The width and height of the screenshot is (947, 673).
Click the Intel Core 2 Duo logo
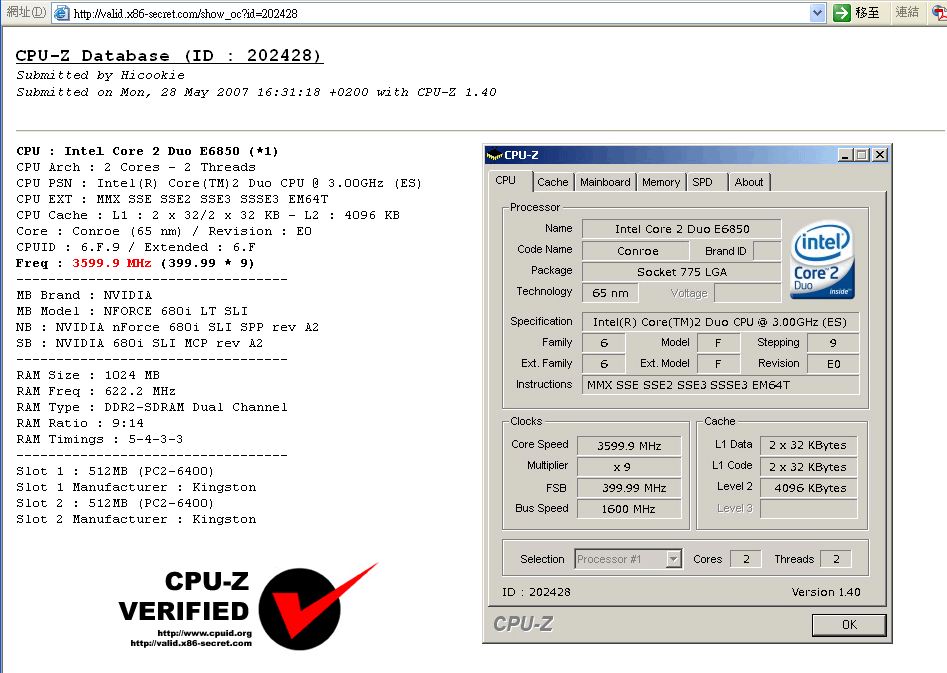pos(822,260)
